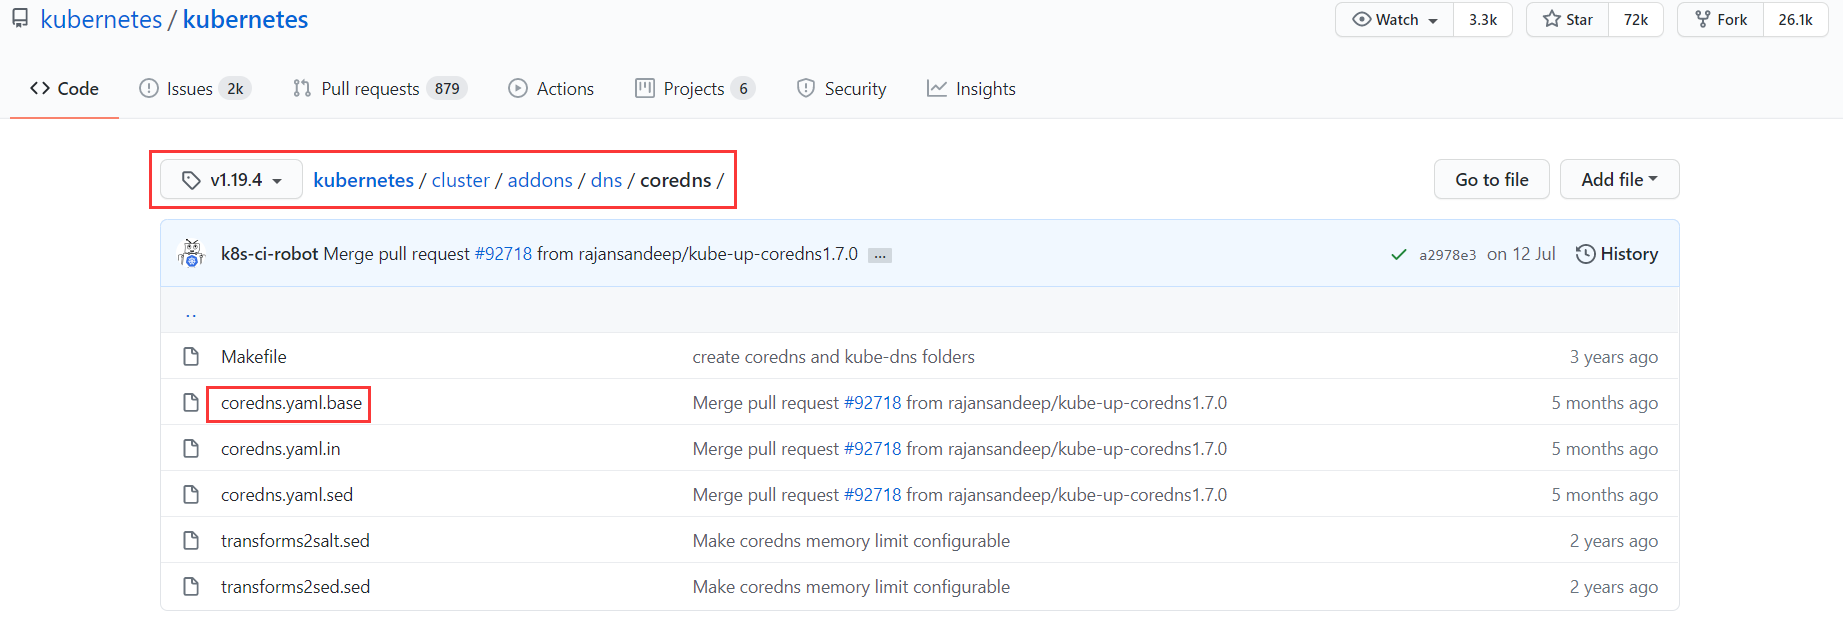Switch to the Insights tab
Screen dimensions: 1843x619
971,88
